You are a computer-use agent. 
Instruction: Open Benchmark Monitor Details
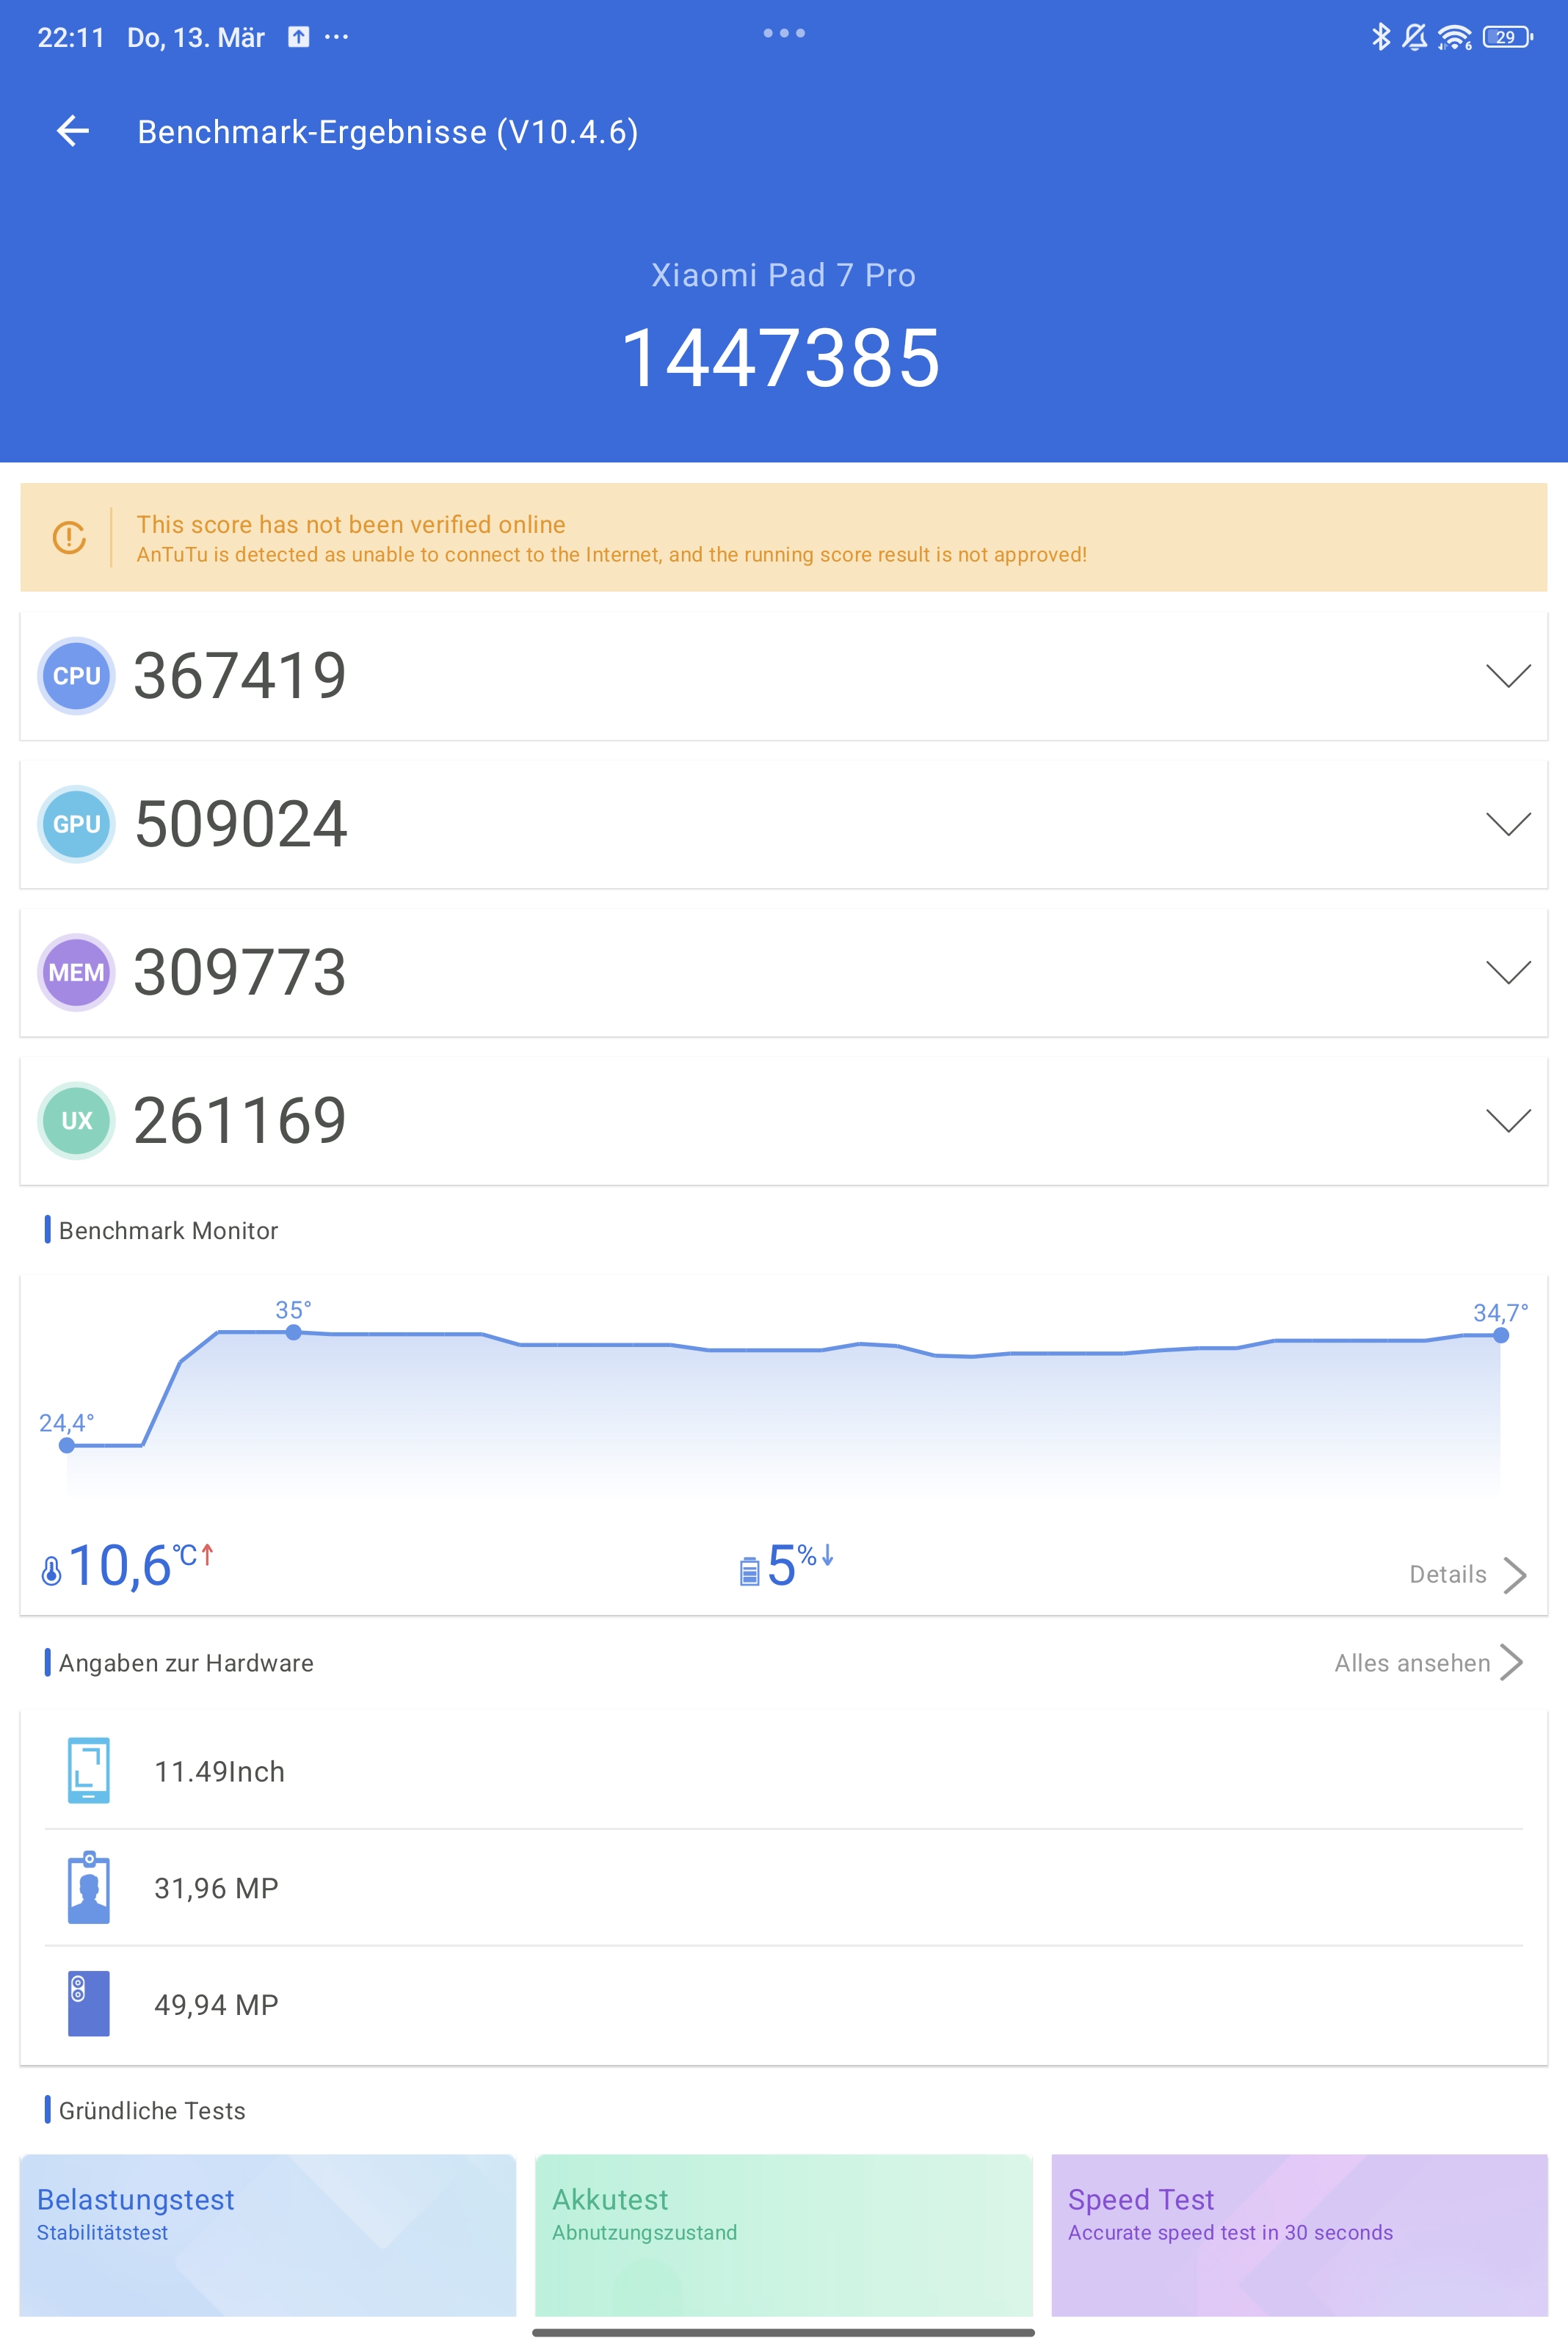[1467, 1575]
